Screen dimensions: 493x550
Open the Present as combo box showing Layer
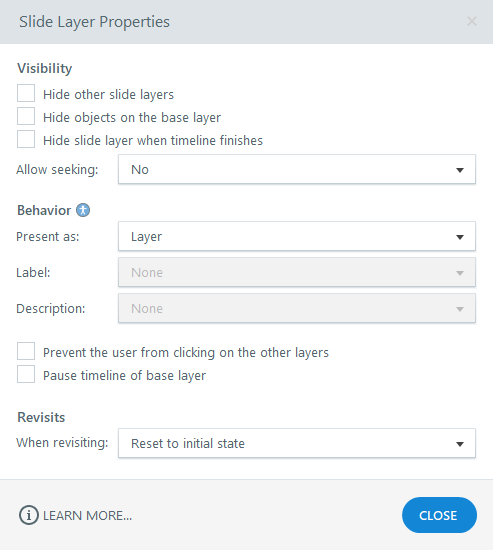tap(297, 236)
